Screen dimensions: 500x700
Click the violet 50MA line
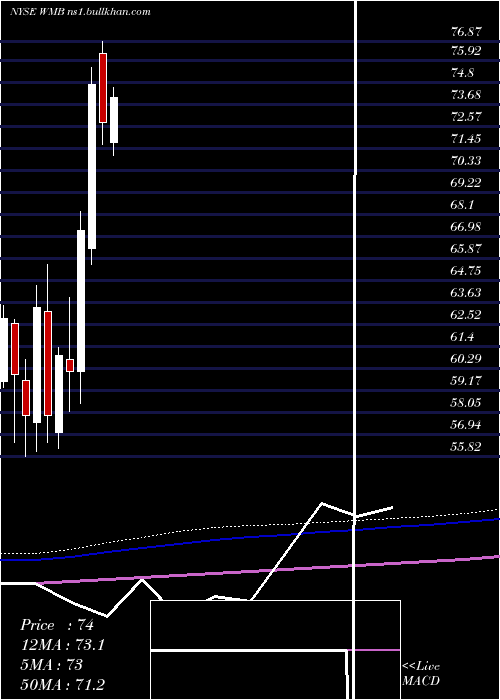point(268,570)
